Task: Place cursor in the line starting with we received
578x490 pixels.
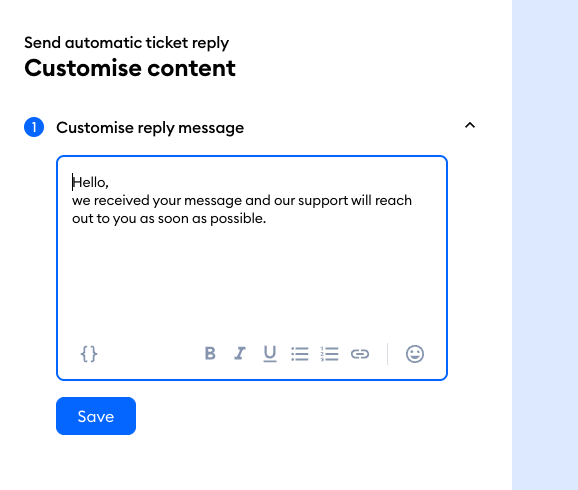Action: pyautogui.click(x=242, y=201)
